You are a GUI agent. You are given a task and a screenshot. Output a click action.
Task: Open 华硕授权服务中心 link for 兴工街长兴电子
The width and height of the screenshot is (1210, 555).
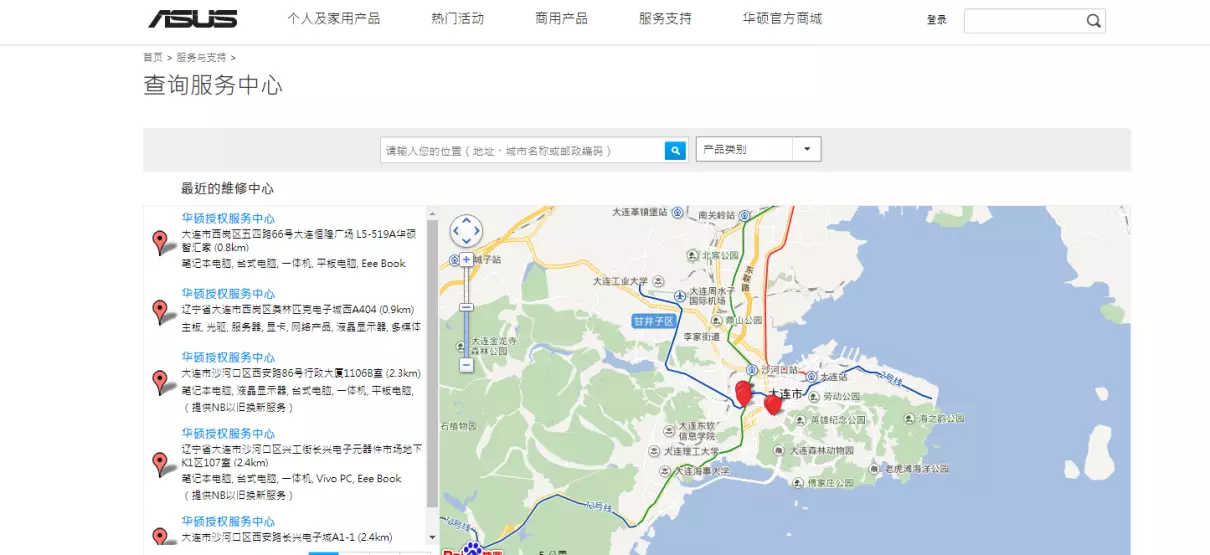228,434
